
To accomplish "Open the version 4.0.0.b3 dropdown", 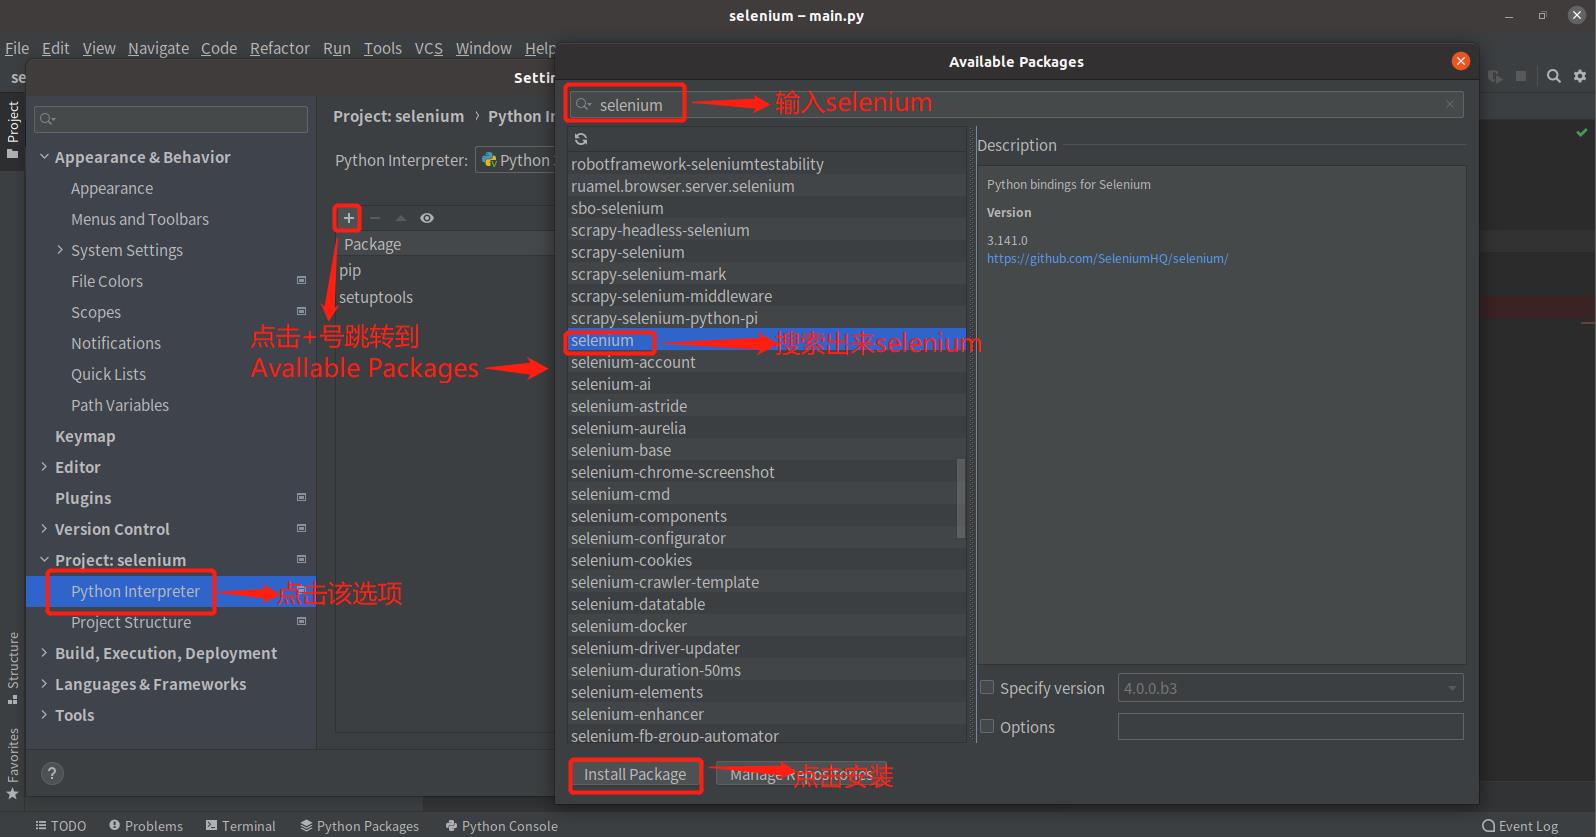I will [x=1290, y=688].
